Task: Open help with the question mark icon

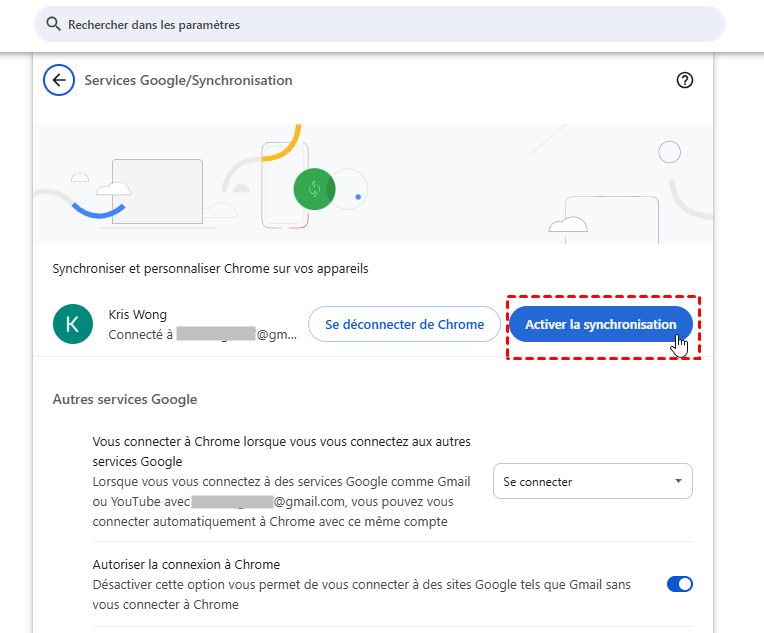Action: pos(685,81)
